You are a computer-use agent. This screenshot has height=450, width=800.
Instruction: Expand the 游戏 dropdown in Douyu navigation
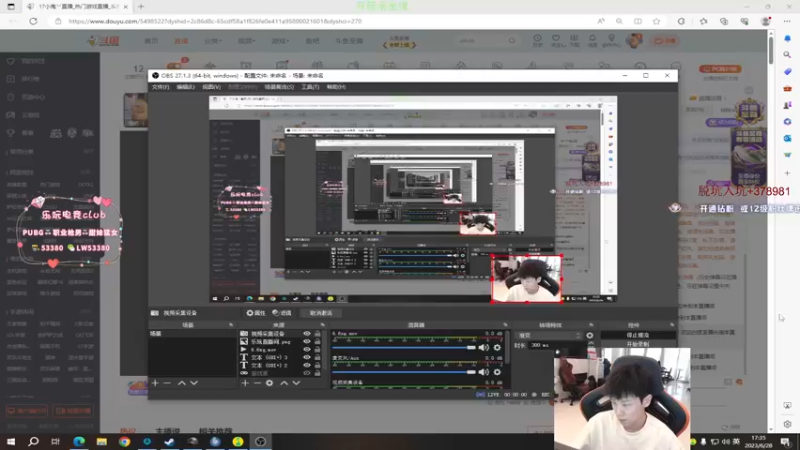(280, 41)
